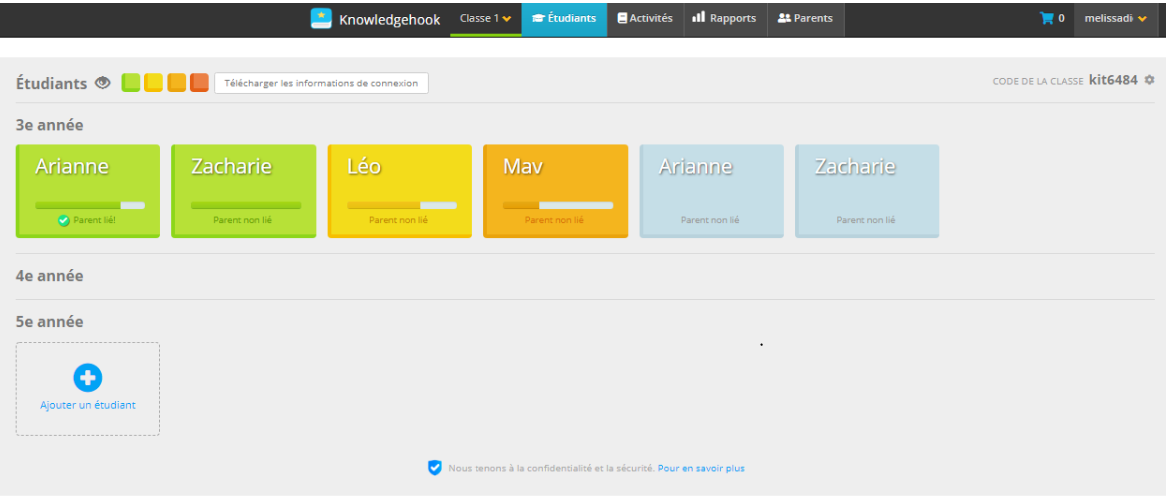Open the Parents tab

click(x=805, y=19)
